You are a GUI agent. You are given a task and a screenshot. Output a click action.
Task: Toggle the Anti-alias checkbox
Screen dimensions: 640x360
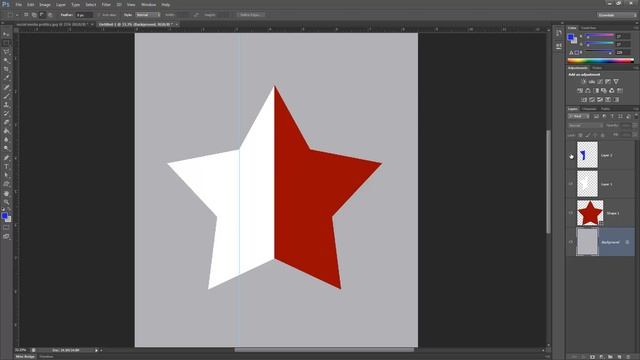(99, 15)
